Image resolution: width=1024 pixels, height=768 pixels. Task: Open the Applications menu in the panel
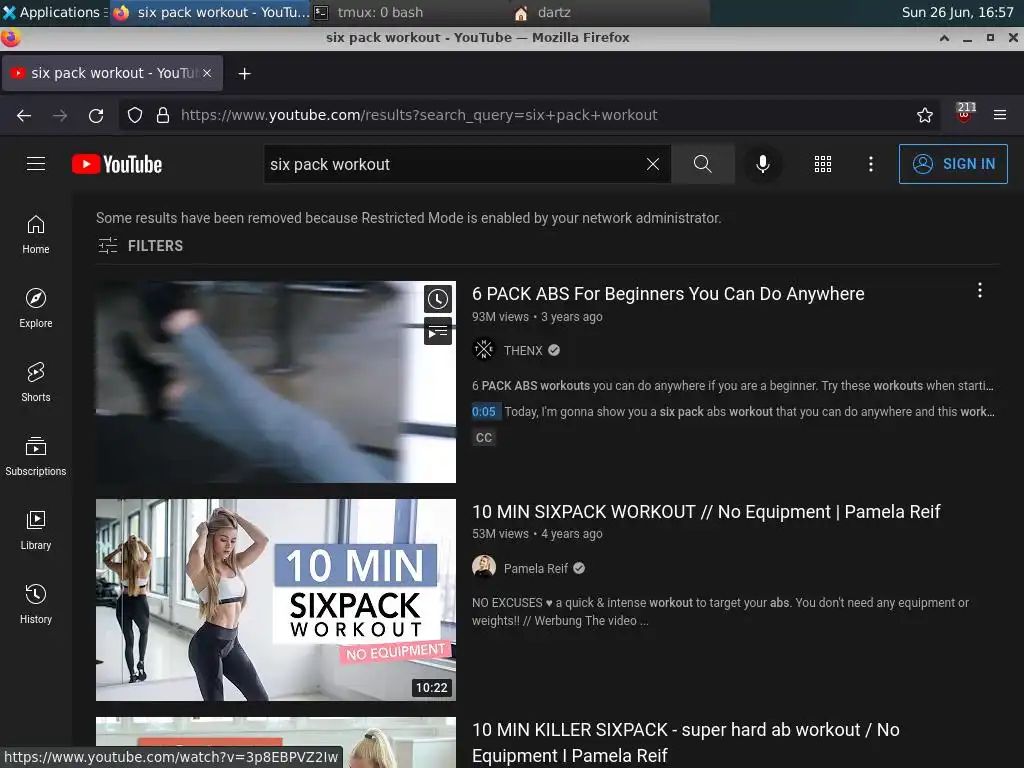tap(55, 12)
